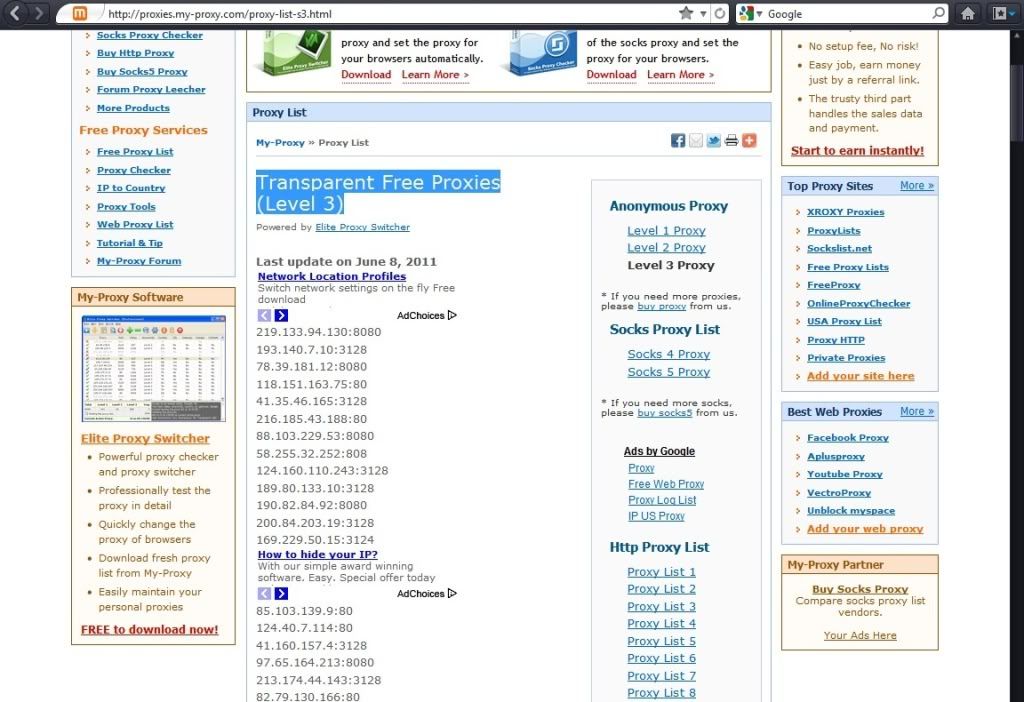Click Web Proxy List in sidebar
The width and height of the screenshot is (1024, 702).
pos(135,225)
